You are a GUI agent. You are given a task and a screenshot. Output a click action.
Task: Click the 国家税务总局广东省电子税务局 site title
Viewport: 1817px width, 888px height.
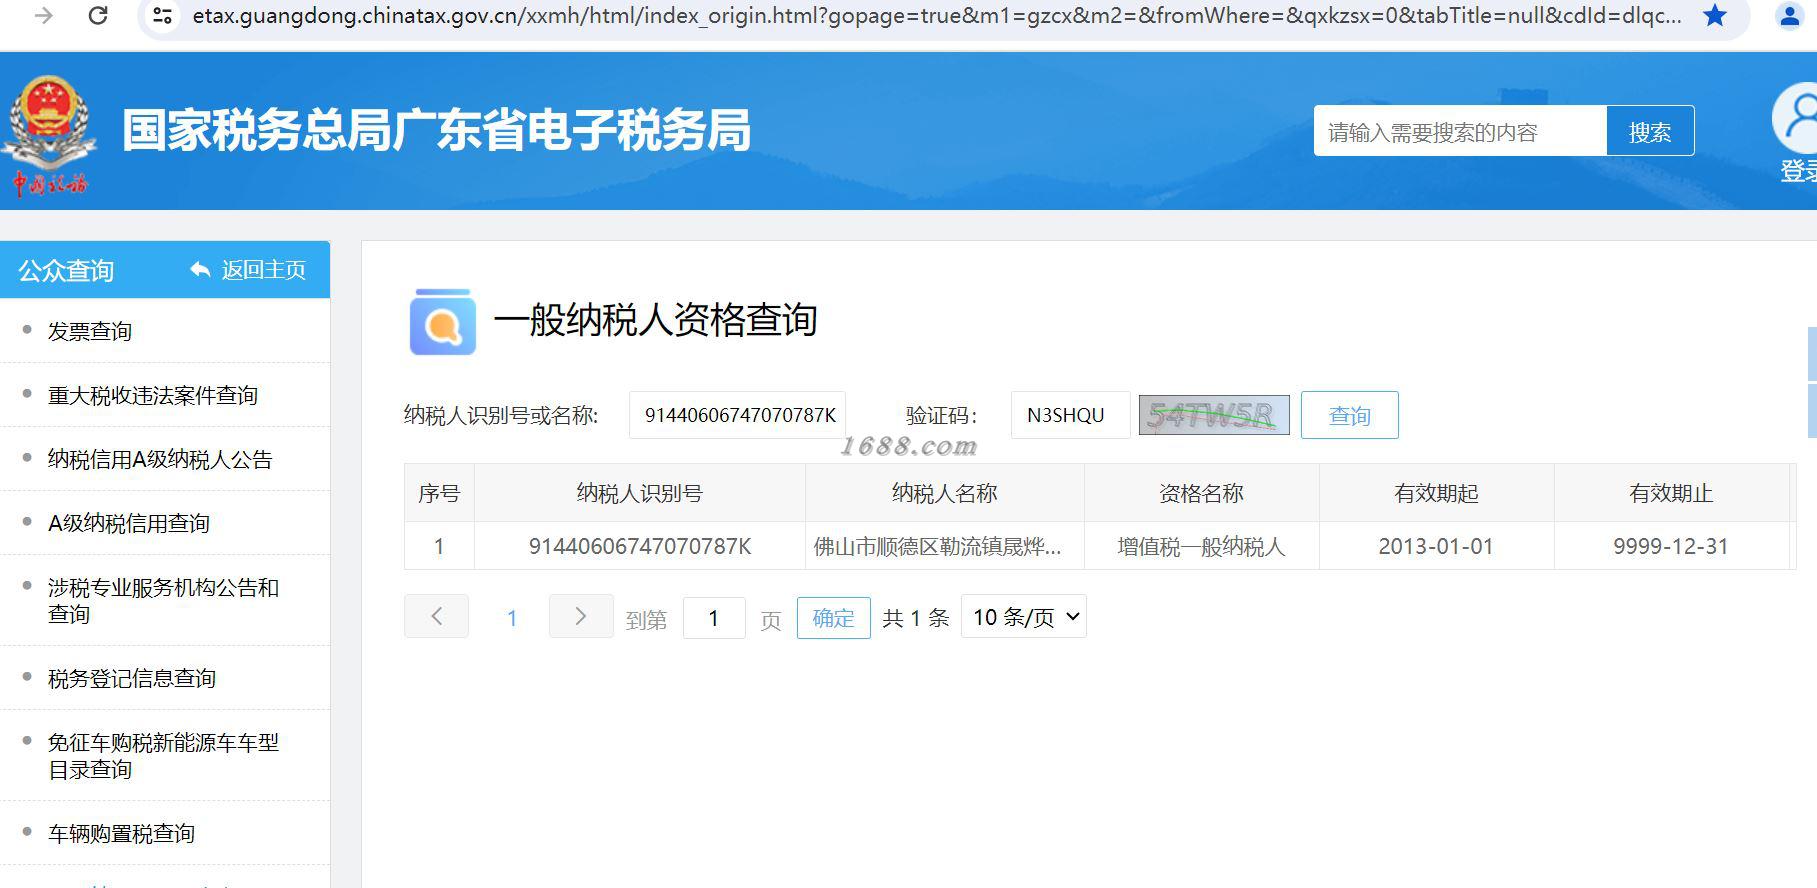click(x=436, y=131)
